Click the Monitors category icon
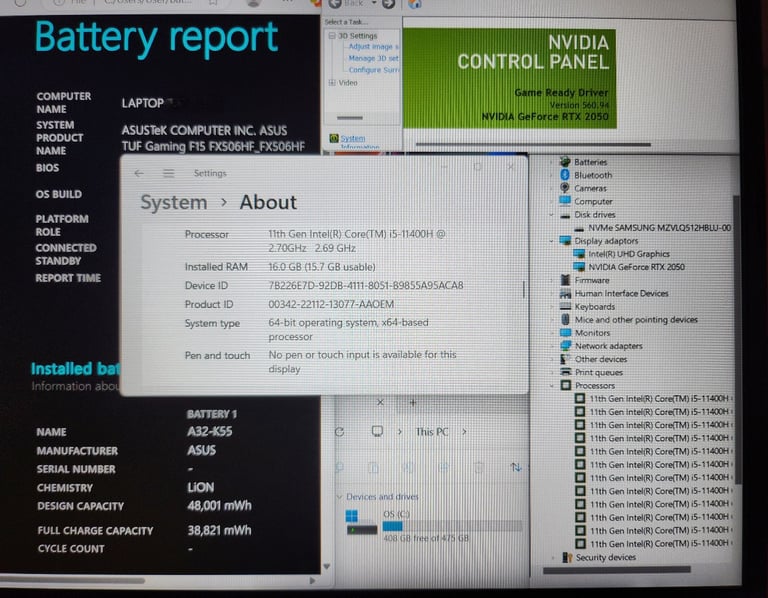This screenshot has height=598, width=768. point(565,333)
